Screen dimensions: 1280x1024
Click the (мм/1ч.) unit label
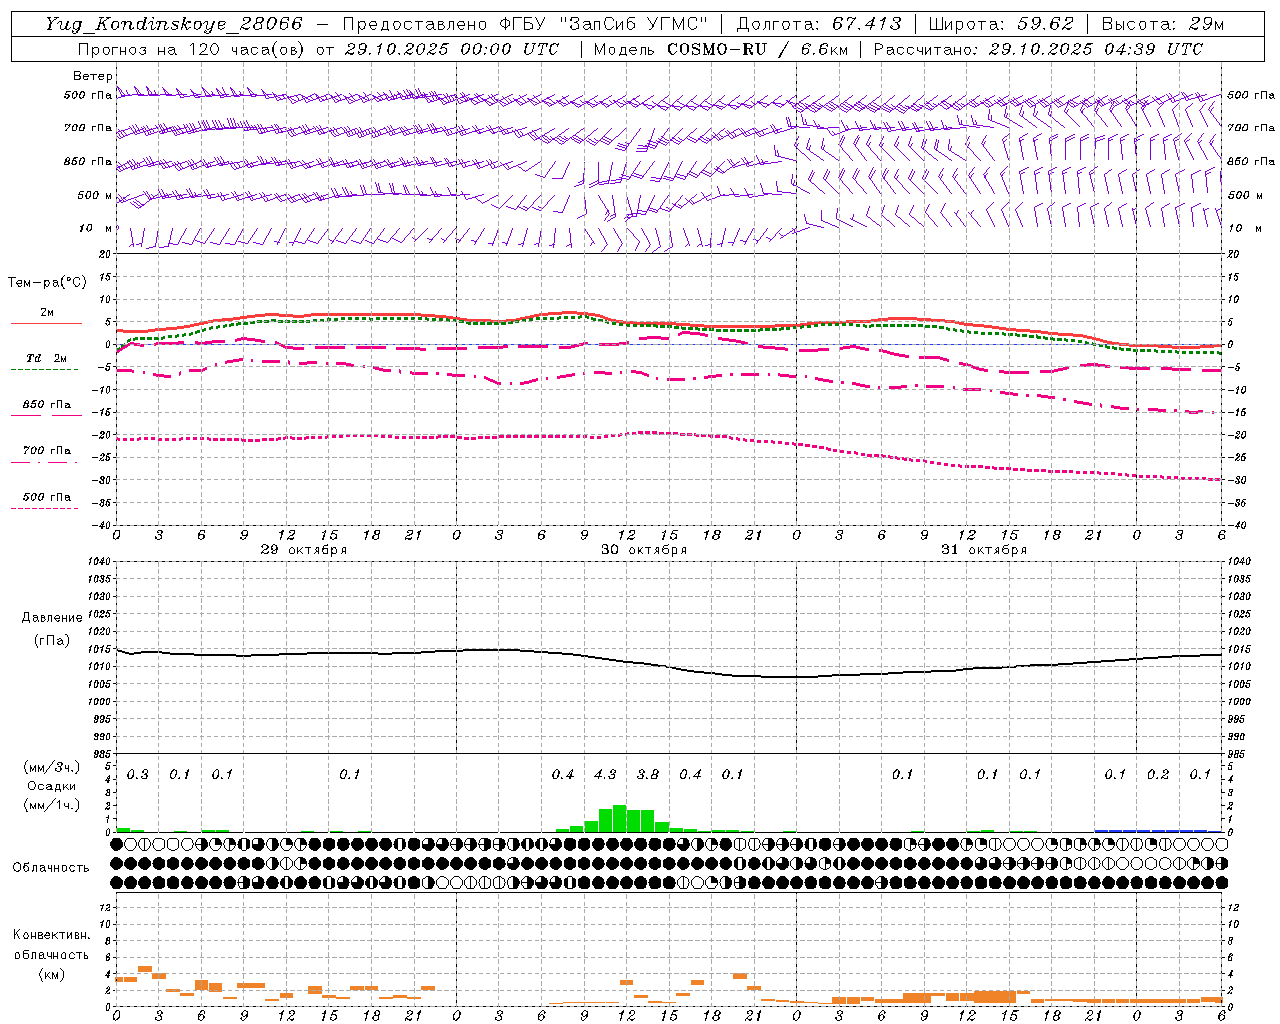pyautogui.click(x=52, y=805)
